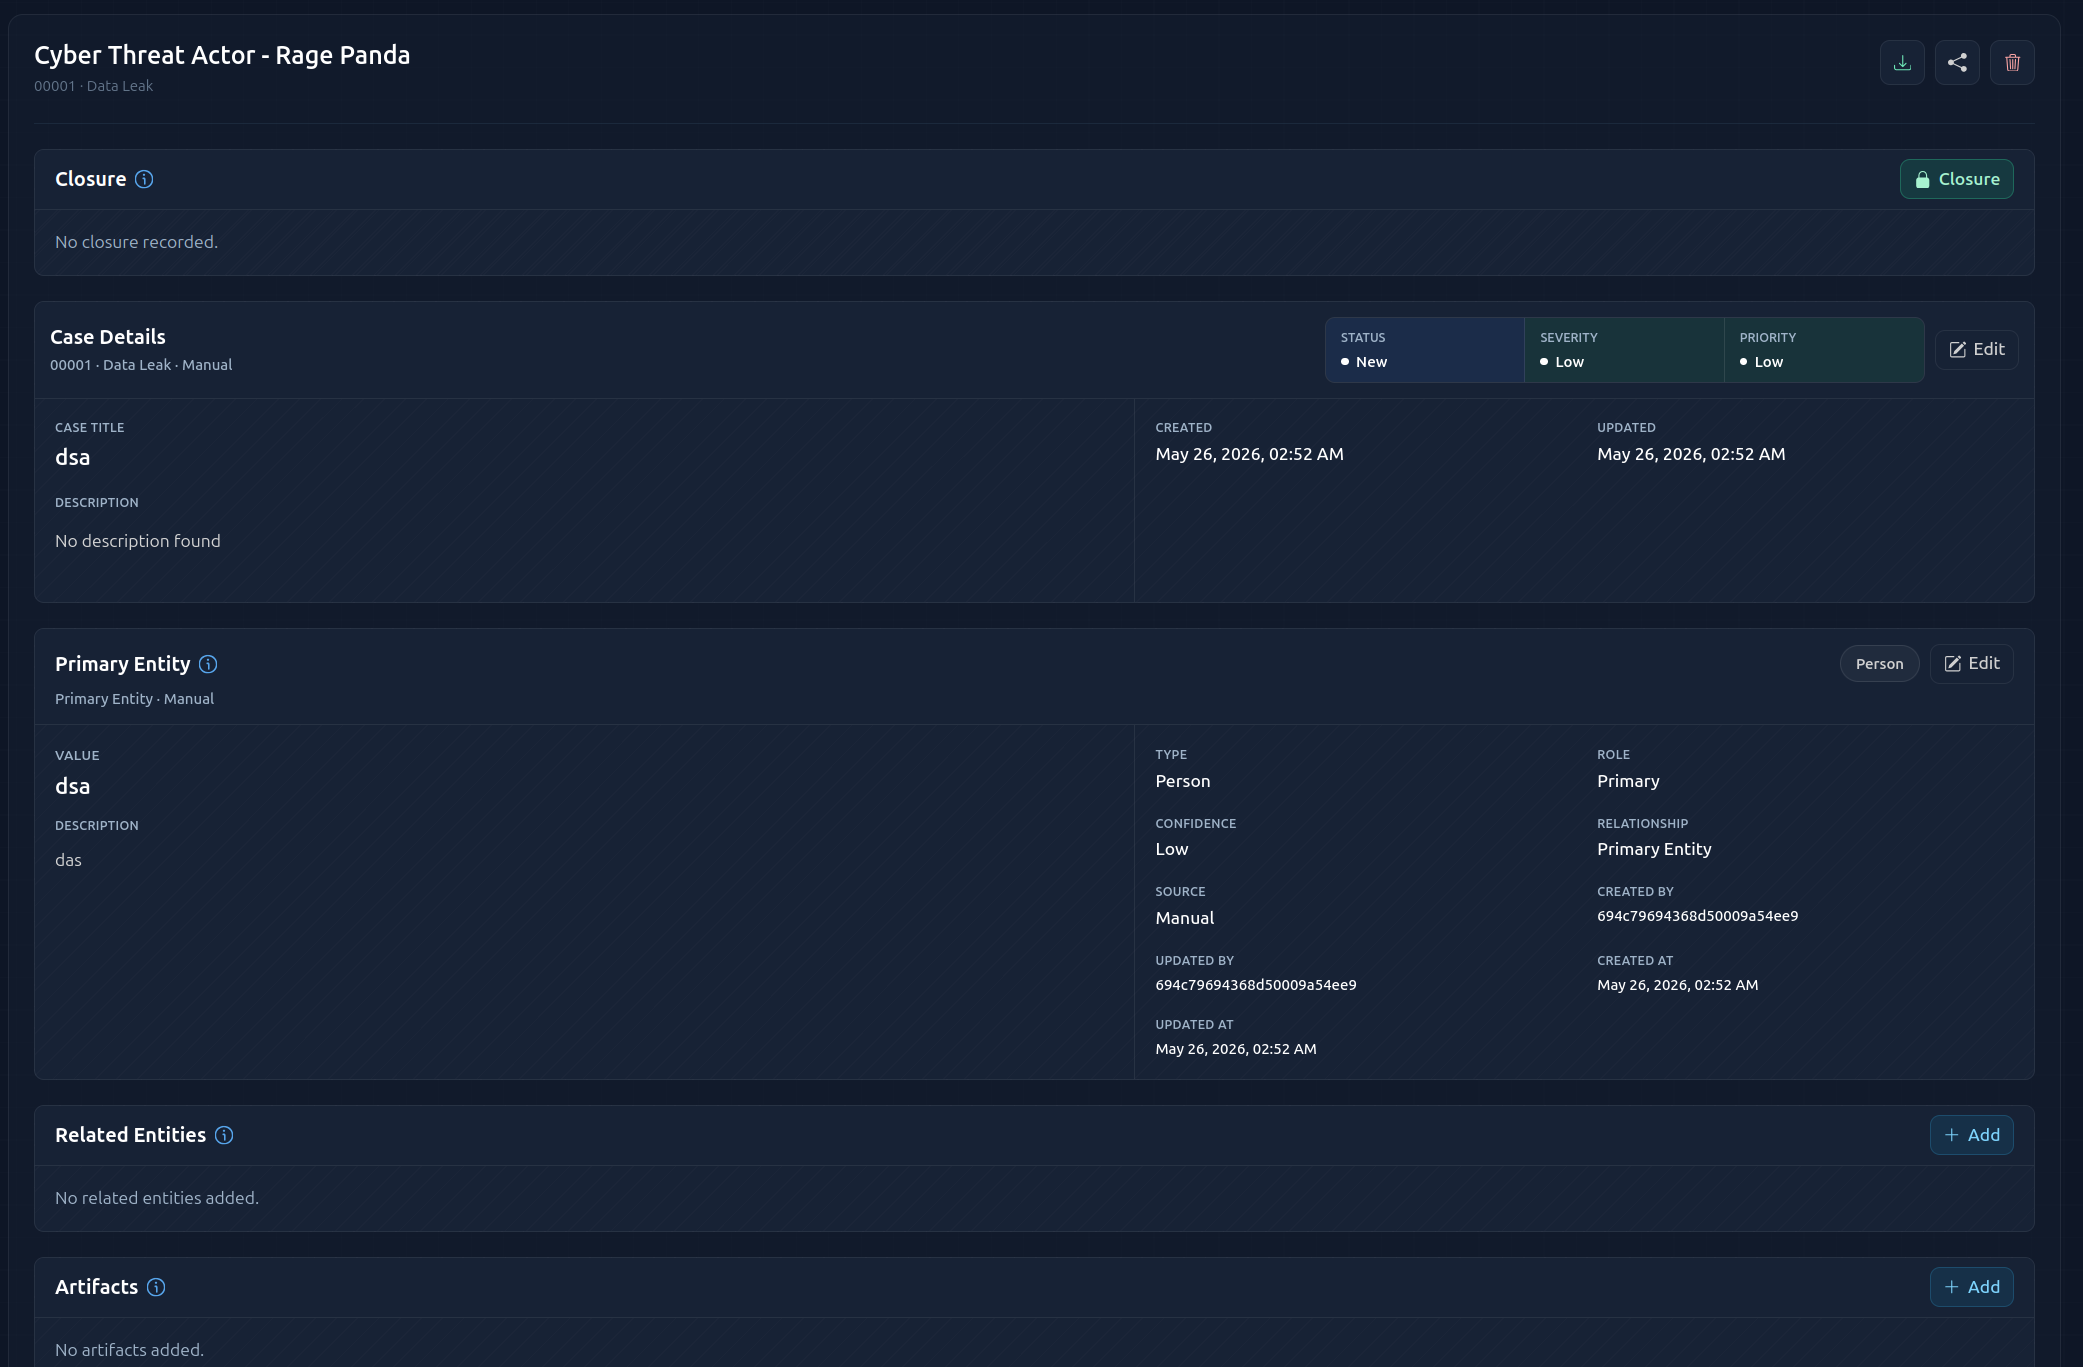This screenshot has height=1367, width=2083.
Task: Select the Priority Low indicator
Action: [x=1824, y=350]
